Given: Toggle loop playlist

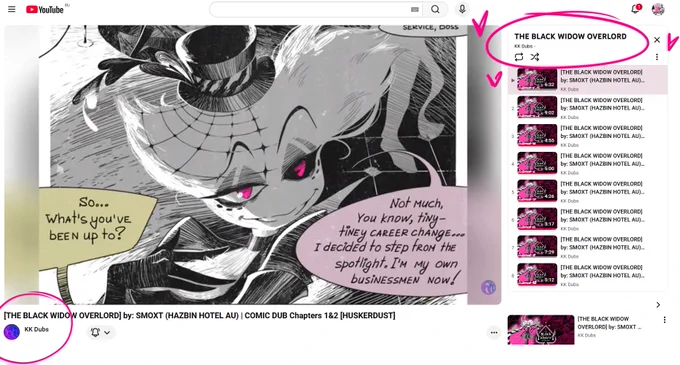Looking at the screenshot, I should (519, 57).
